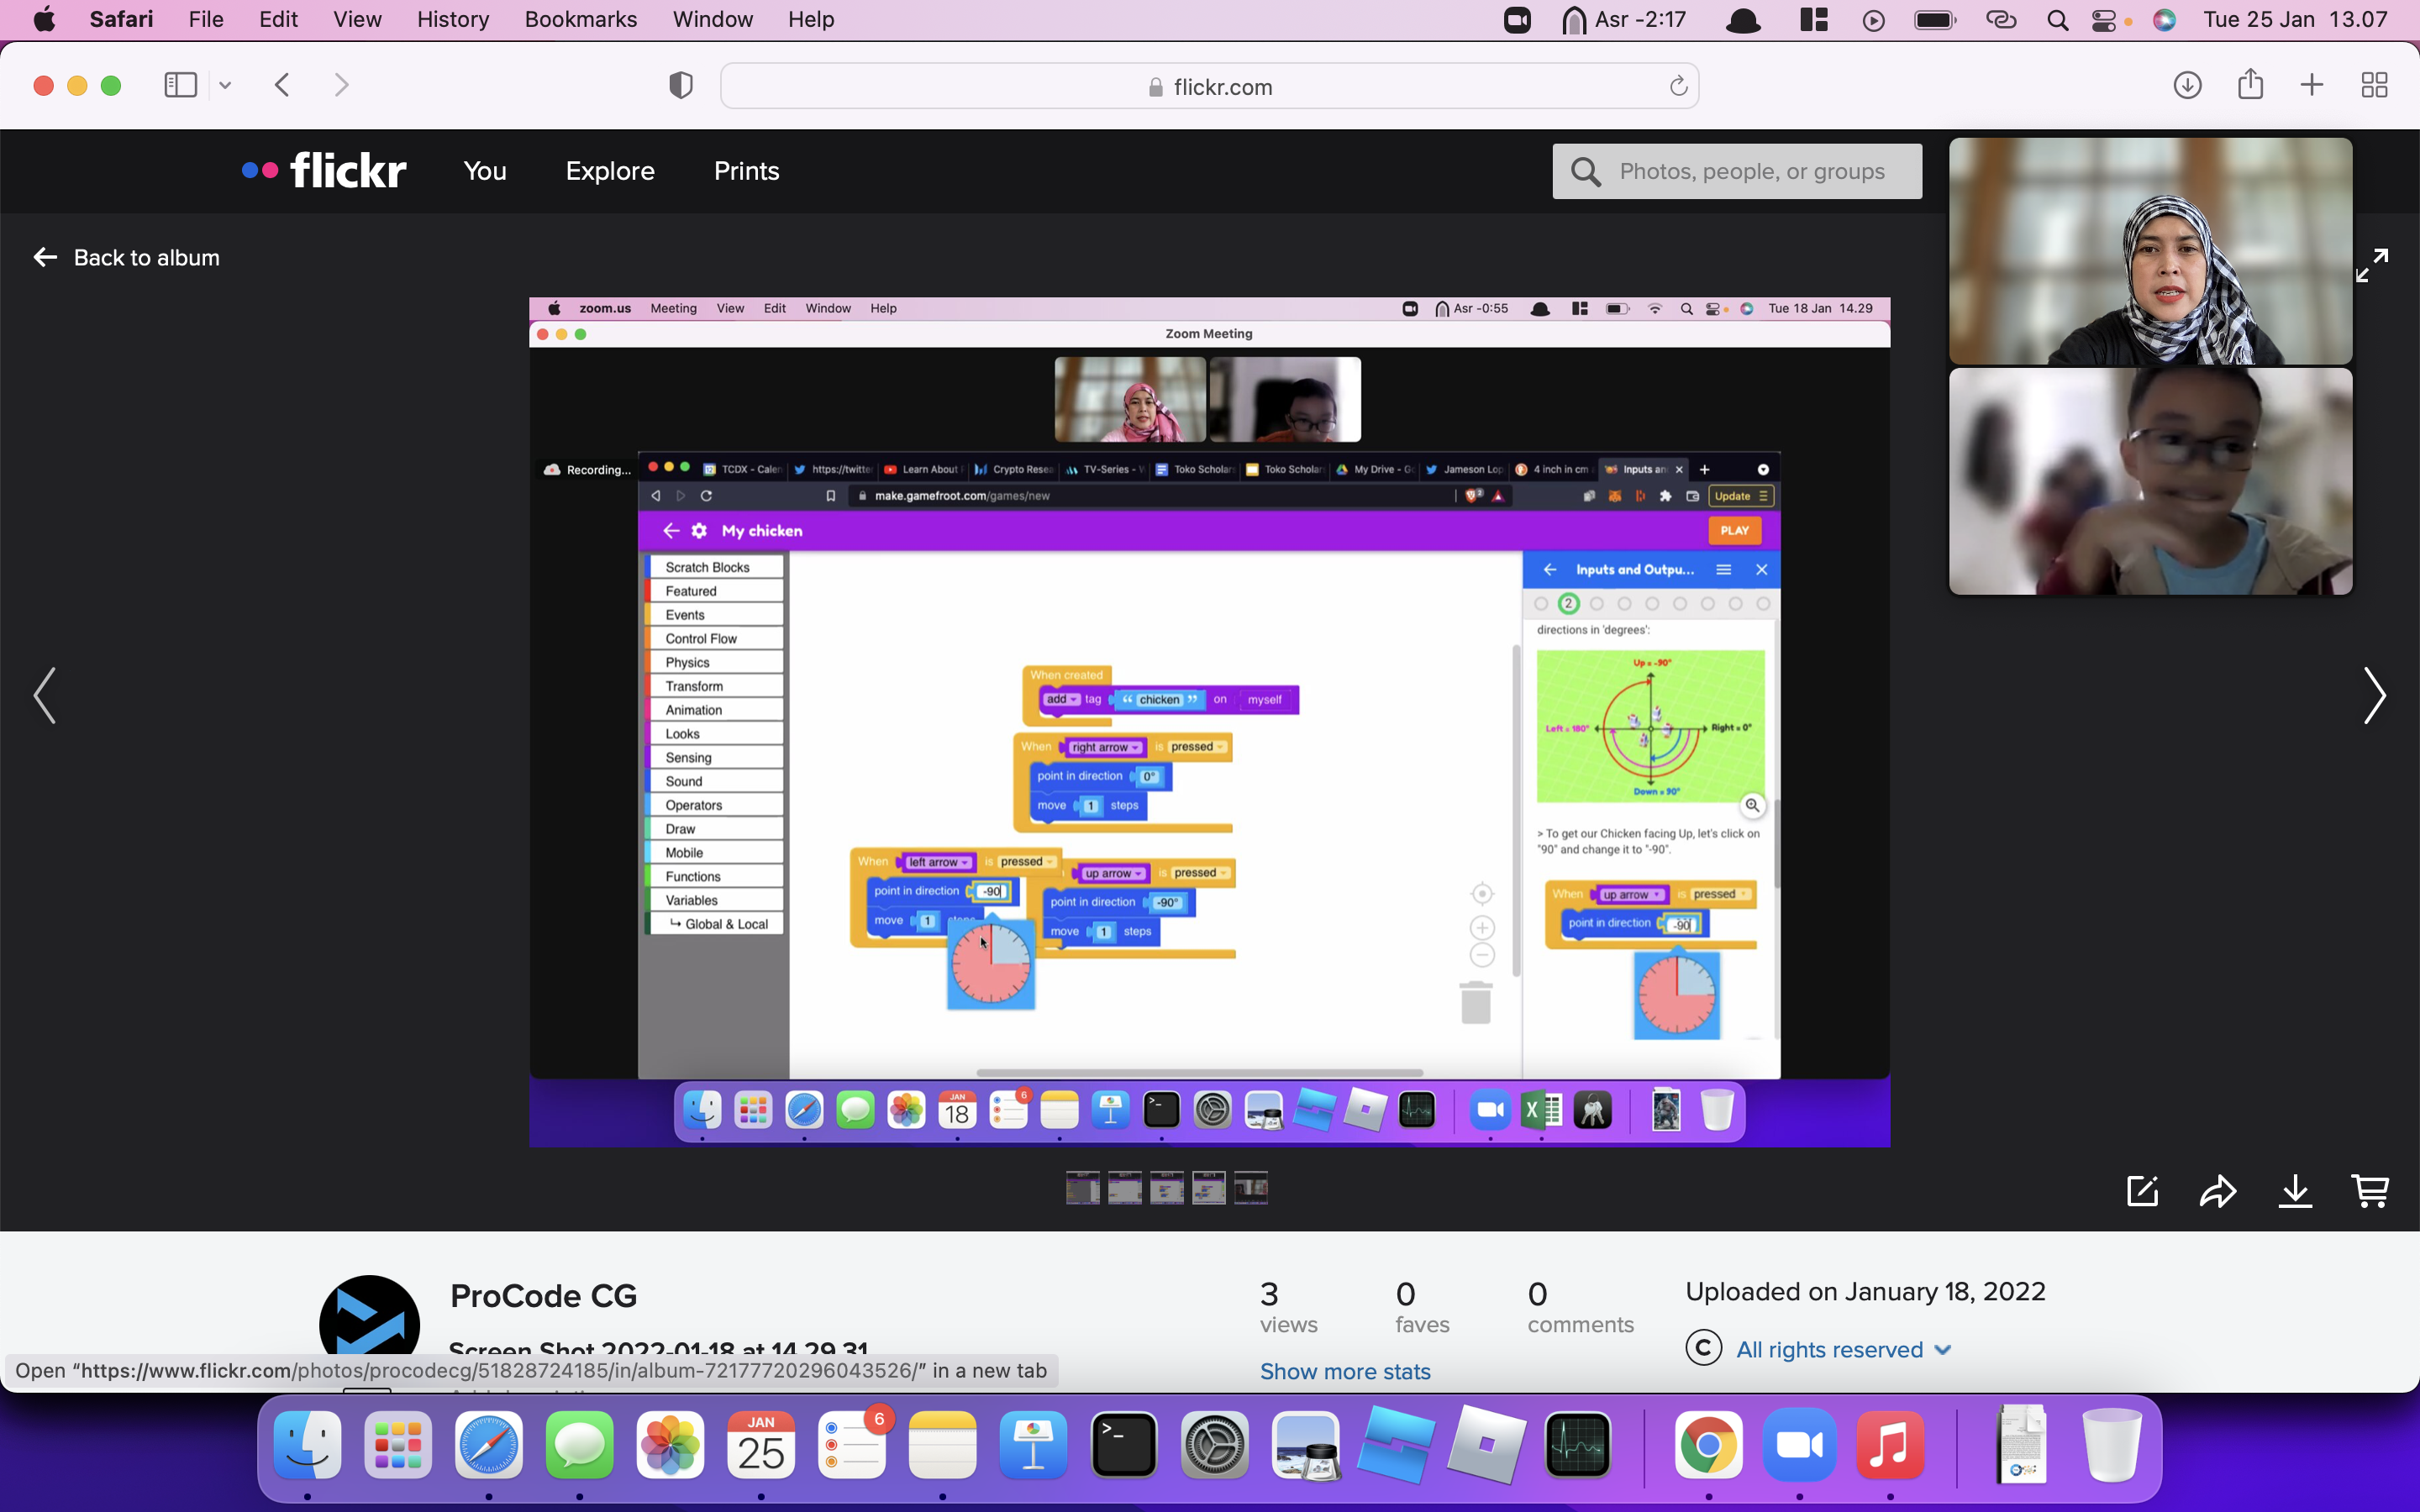Click the 0 faves count

pos(1422,1307)
